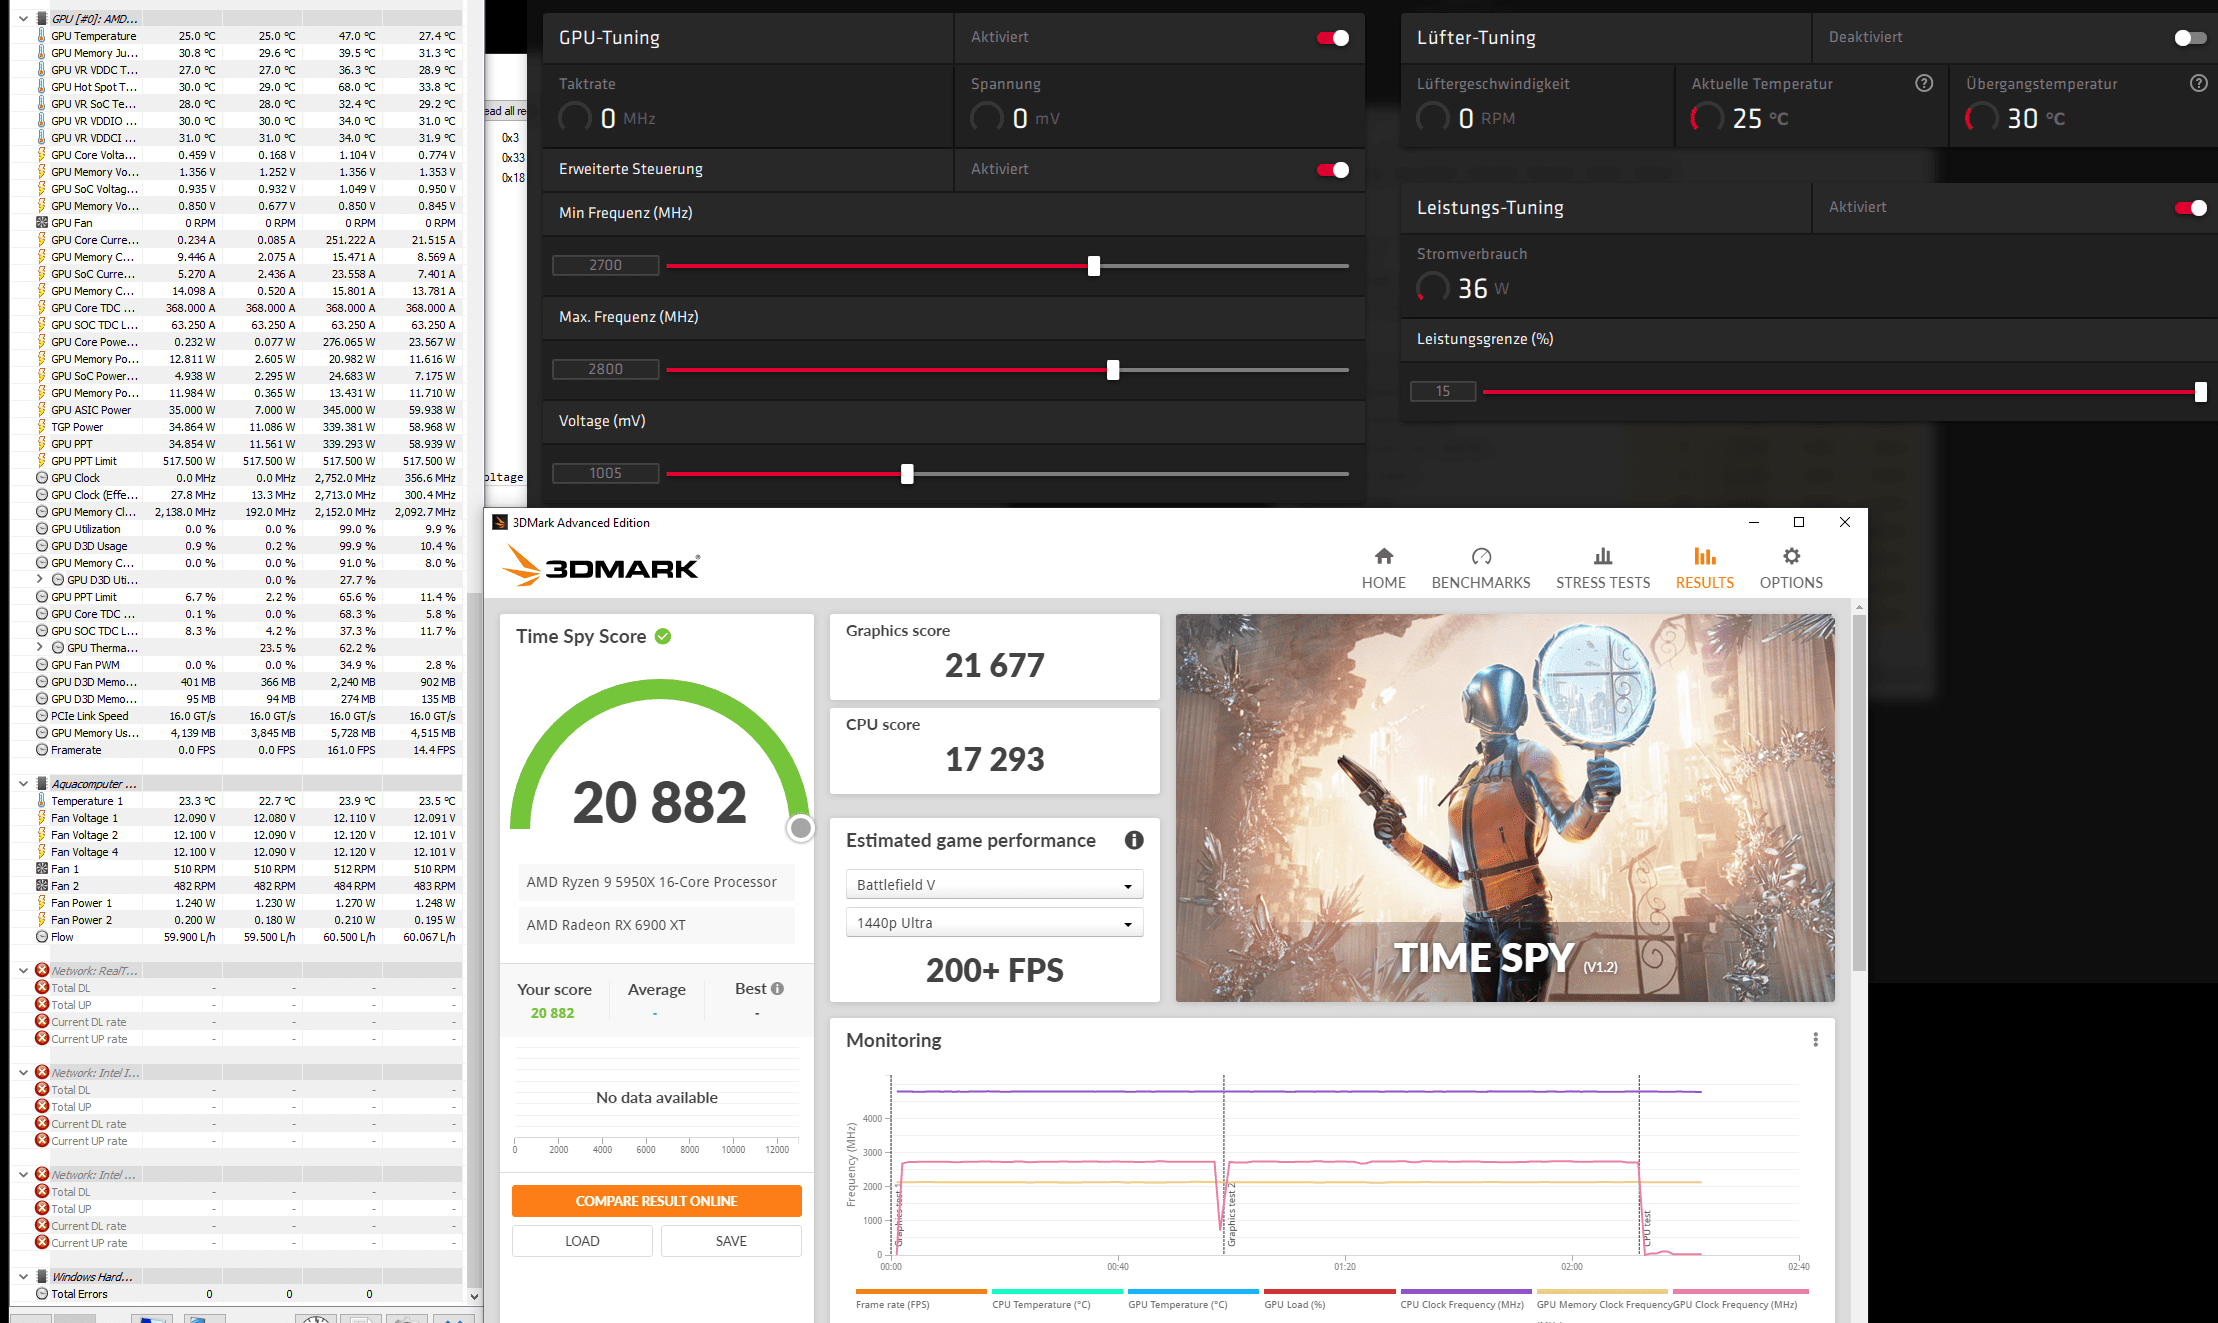Collapse the Aquacomputer sensor group
The image size is (2218, 1323).
coord(23,784)
